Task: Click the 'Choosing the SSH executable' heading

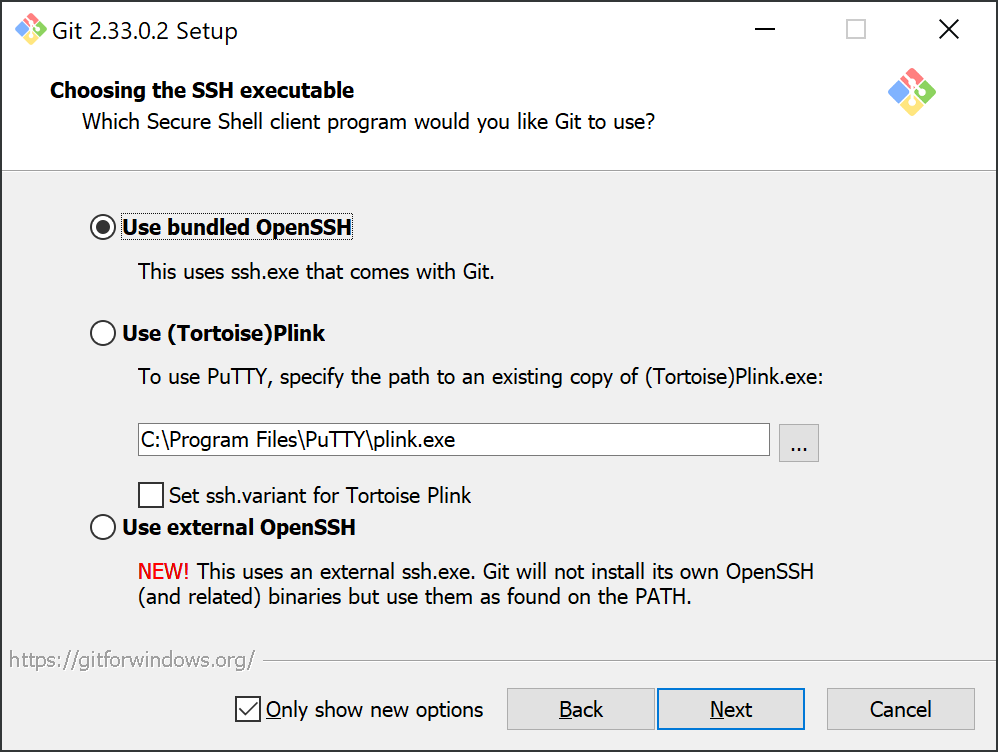Action: tap(202, 90)
